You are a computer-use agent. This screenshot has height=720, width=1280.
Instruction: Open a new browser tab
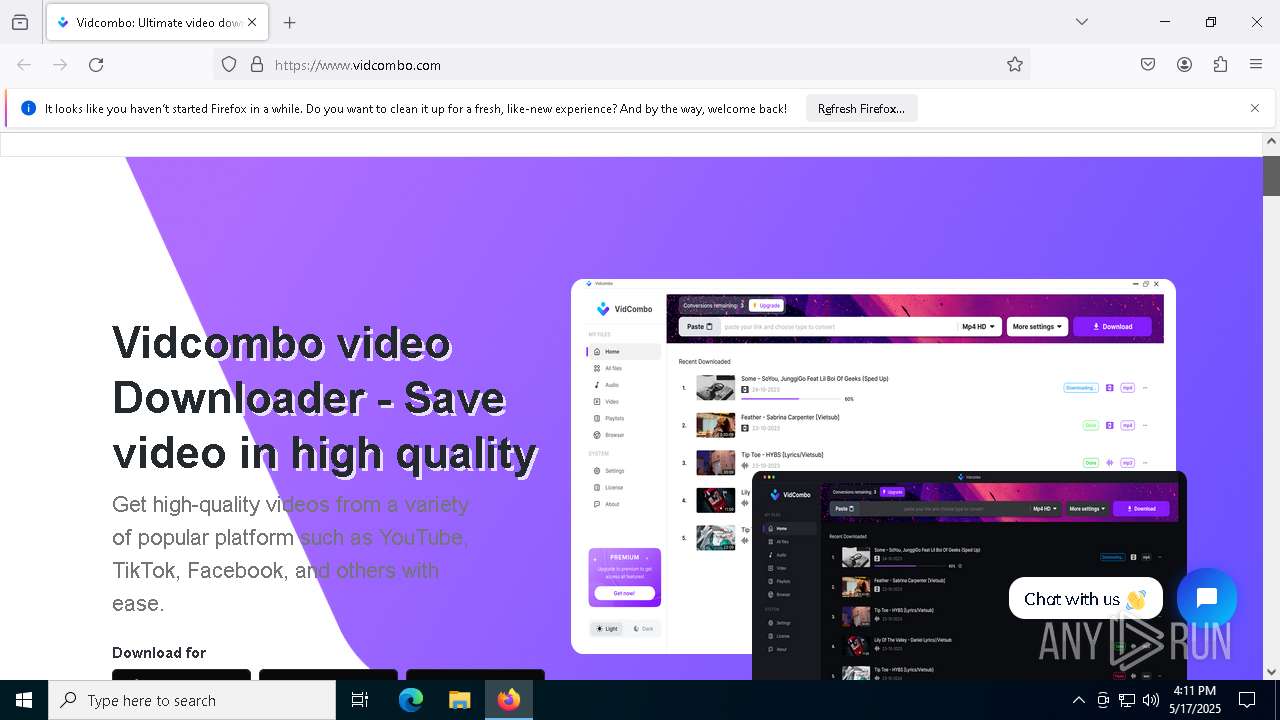[x=290, y=22]
